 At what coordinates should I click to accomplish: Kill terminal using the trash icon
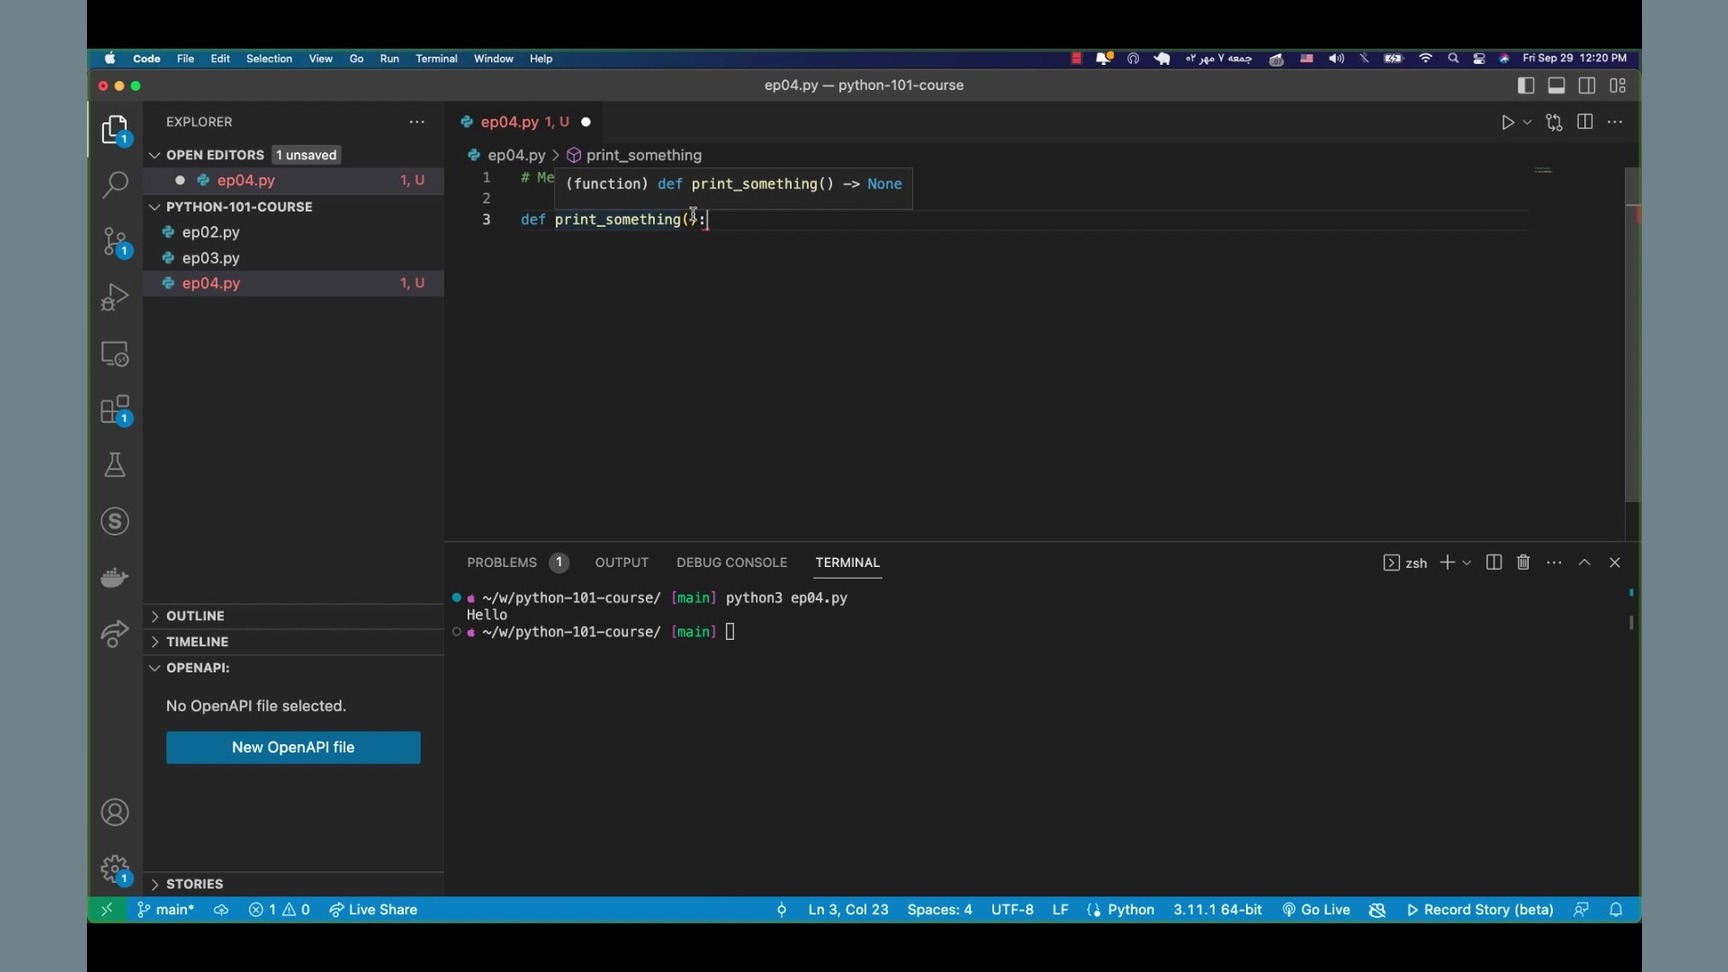click(1523, 563)
